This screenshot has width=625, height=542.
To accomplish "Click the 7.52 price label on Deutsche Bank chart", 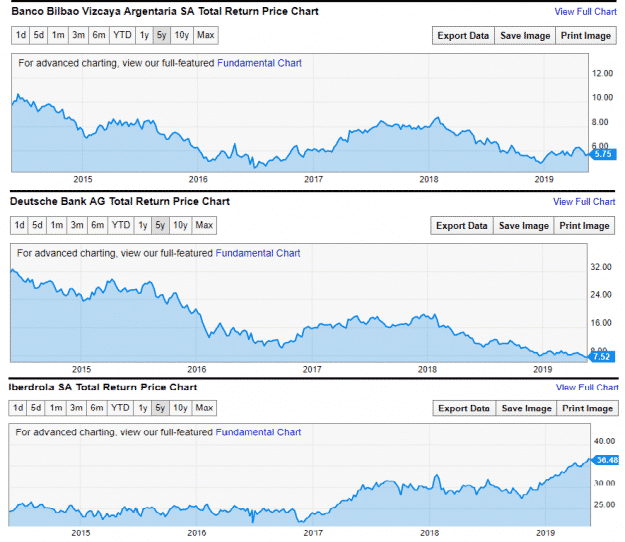I will (601, 356).
